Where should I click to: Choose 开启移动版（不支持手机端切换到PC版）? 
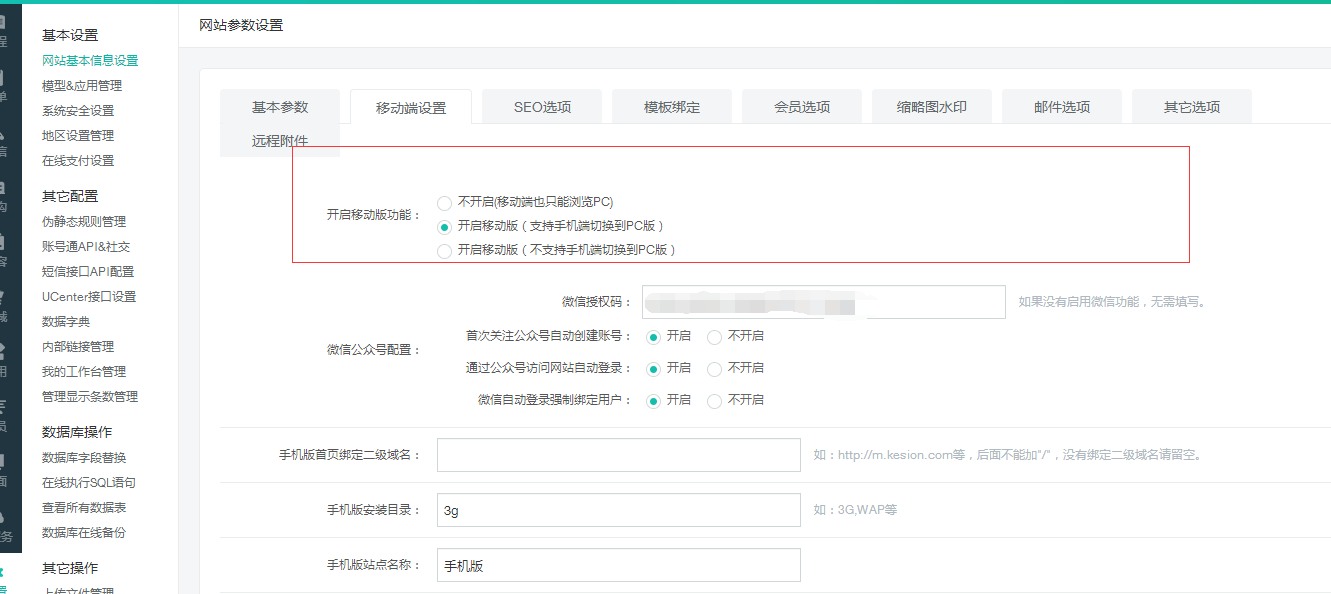click(443, 250)
